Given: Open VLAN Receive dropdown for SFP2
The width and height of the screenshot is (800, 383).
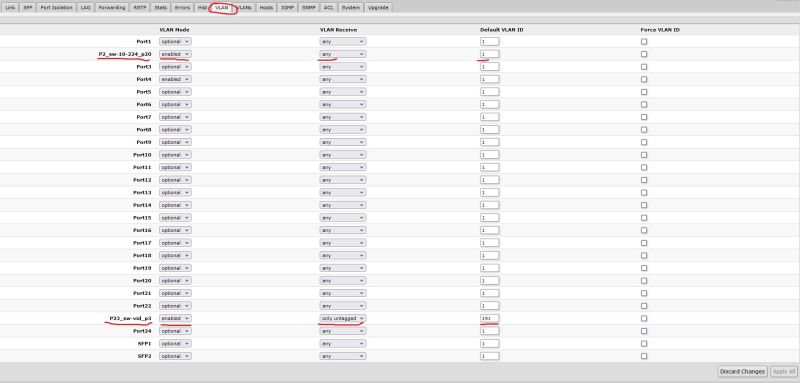Looking at the screenshot, I should [x=343, y=356].
